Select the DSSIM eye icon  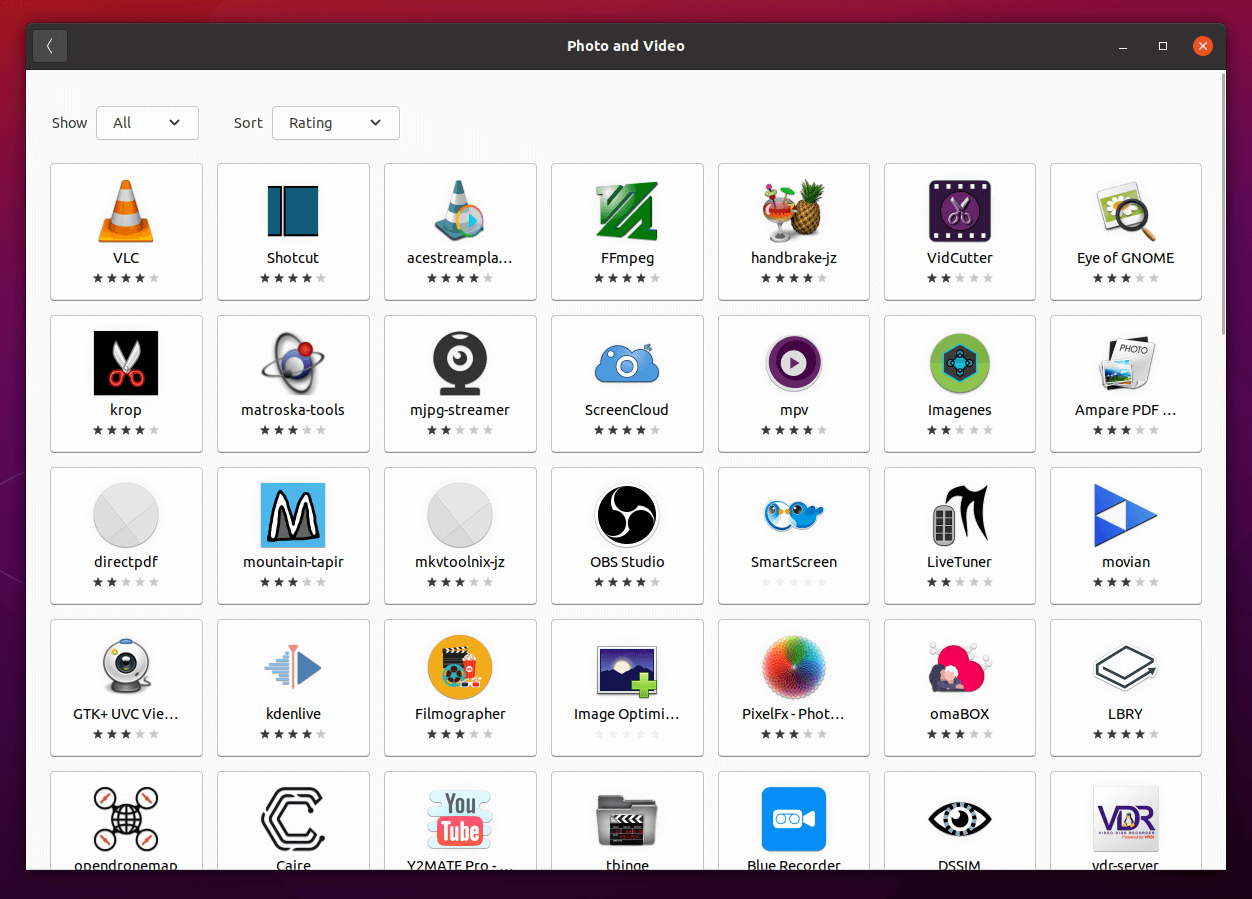[960, 819]
